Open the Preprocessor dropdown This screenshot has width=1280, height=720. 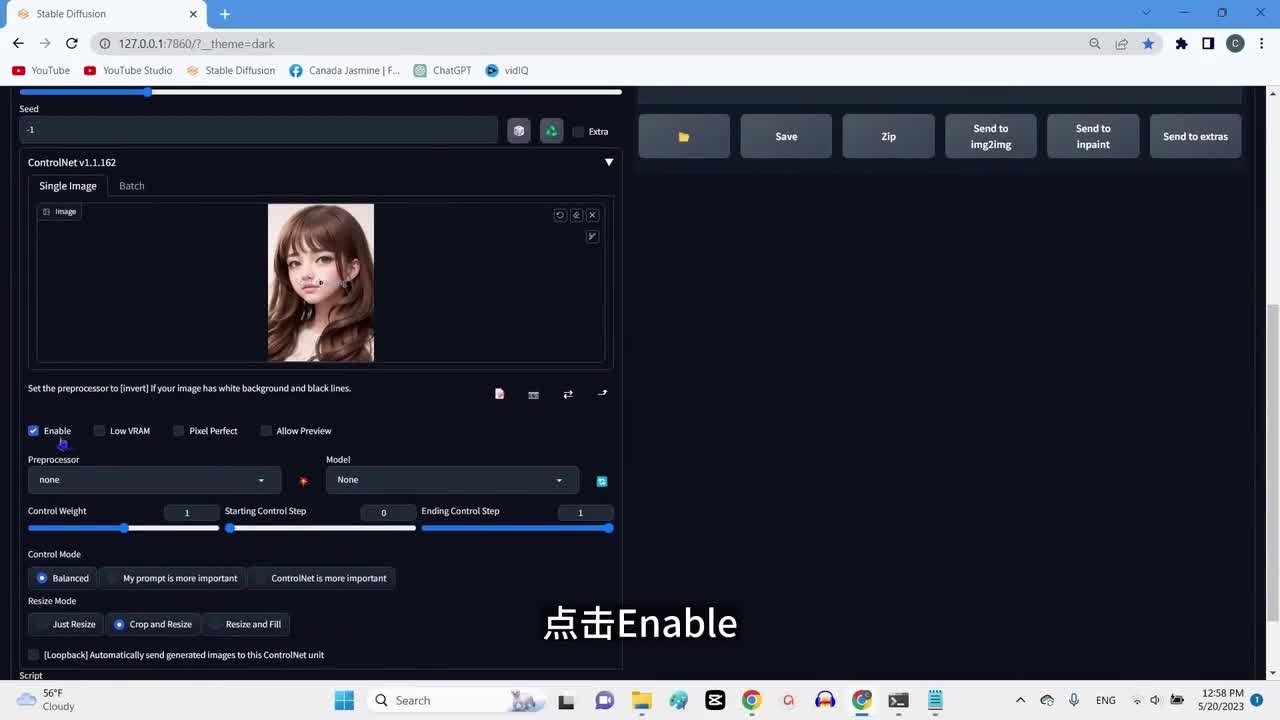pyautogui.click(x=152, y=480)
